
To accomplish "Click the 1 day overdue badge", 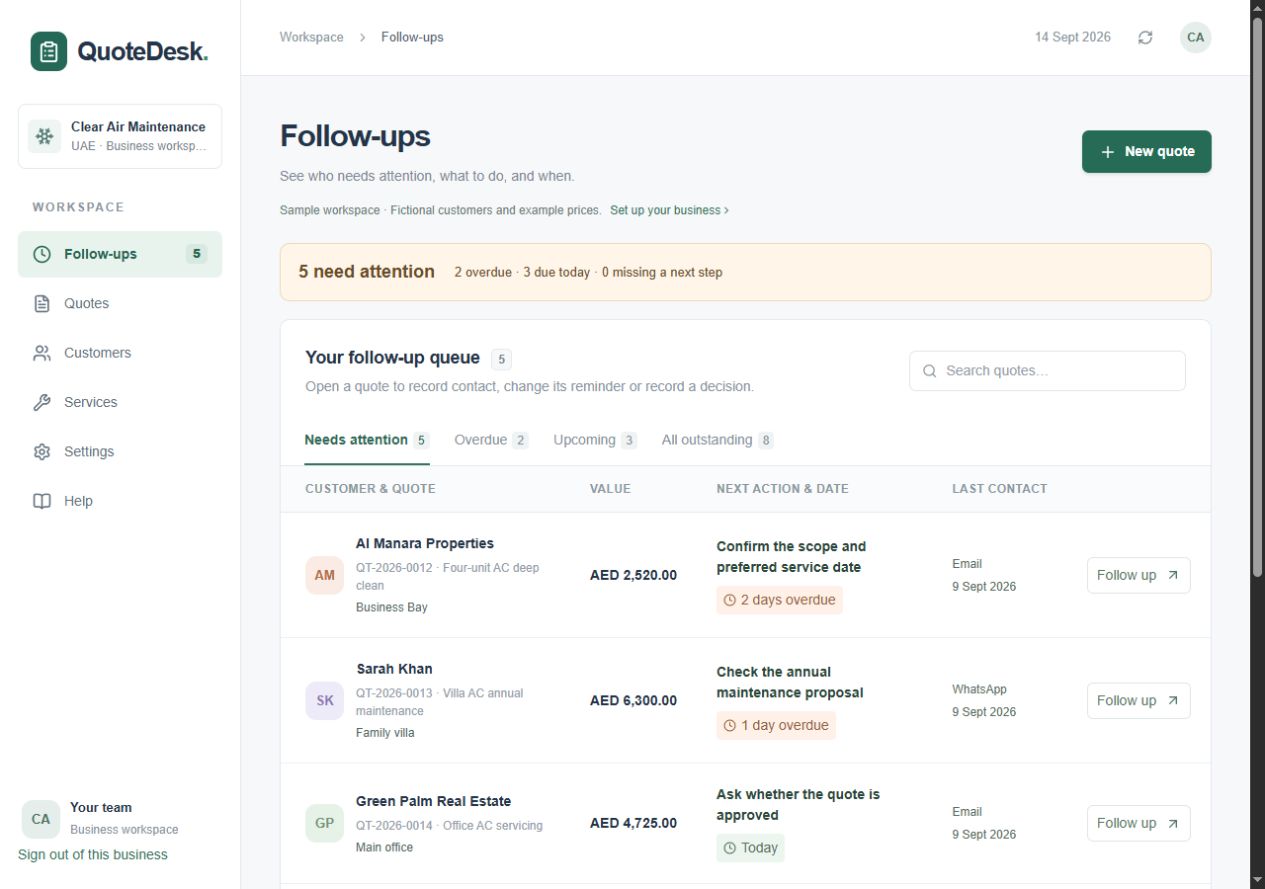I will click(776, 726).
